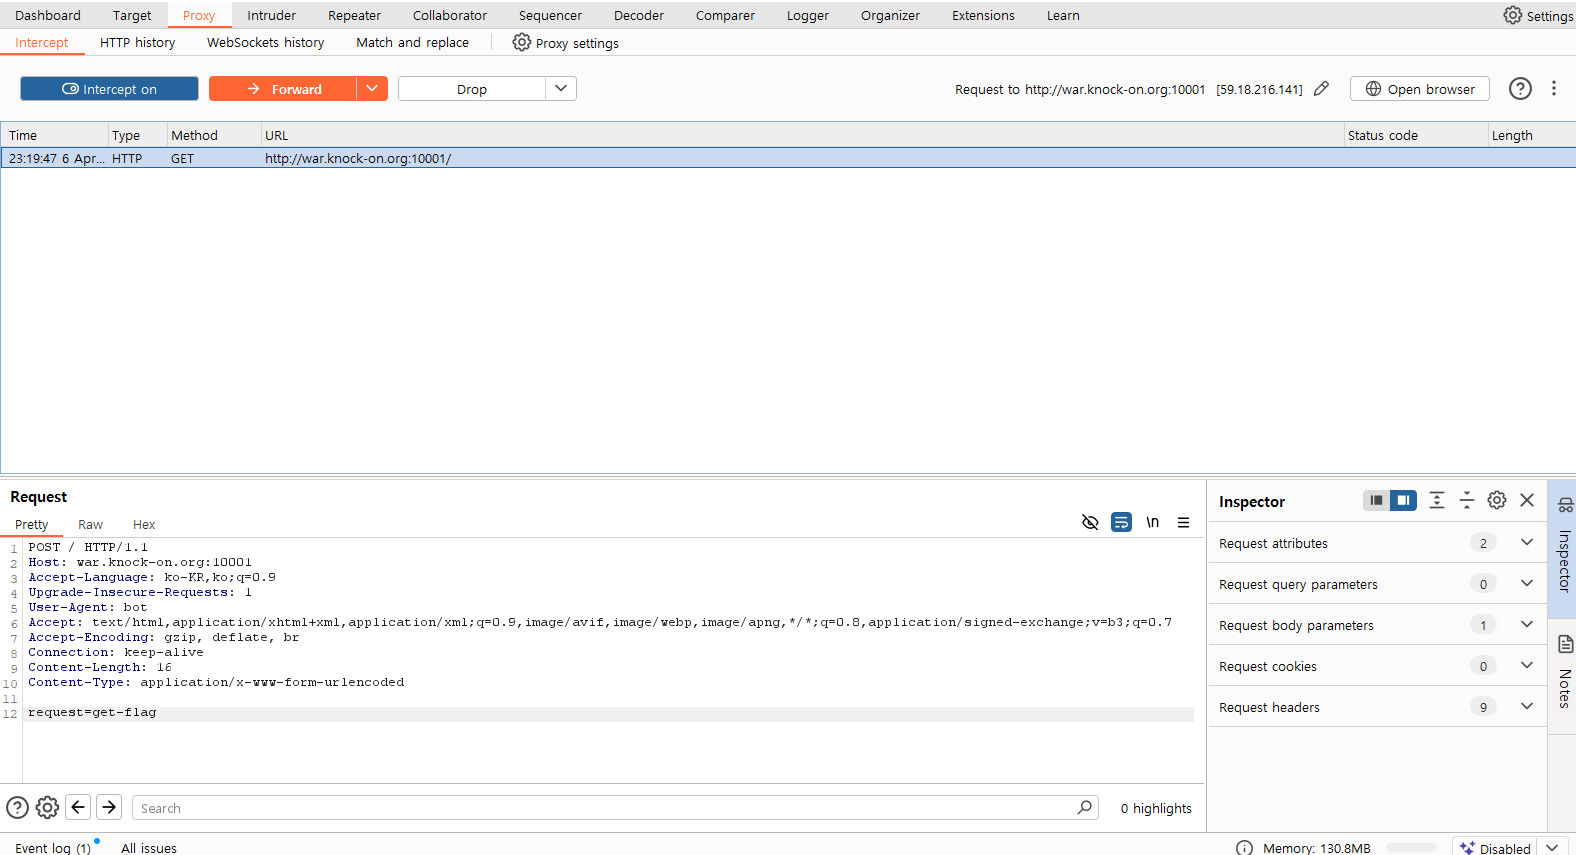The width and height of the screenshot is (1576, 855).
Task: Open the Settings gear at top right
Action: [x=1538, y=15]
